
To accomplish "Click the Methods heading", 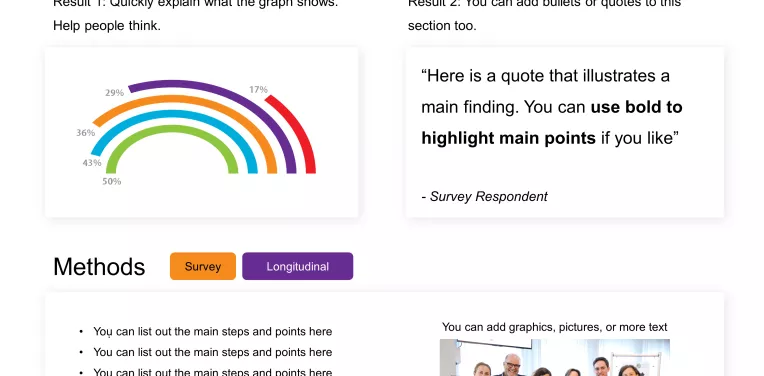I will pyautogui.click(x=99, y=266).
